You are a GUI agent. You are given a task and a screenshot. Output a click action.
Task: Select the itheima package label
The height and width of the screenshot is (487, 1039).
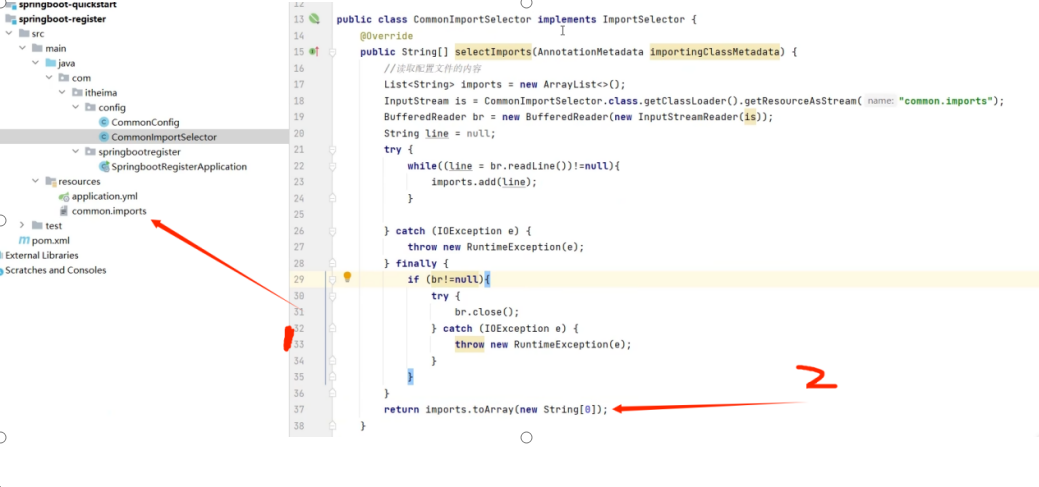click(101, 93)
